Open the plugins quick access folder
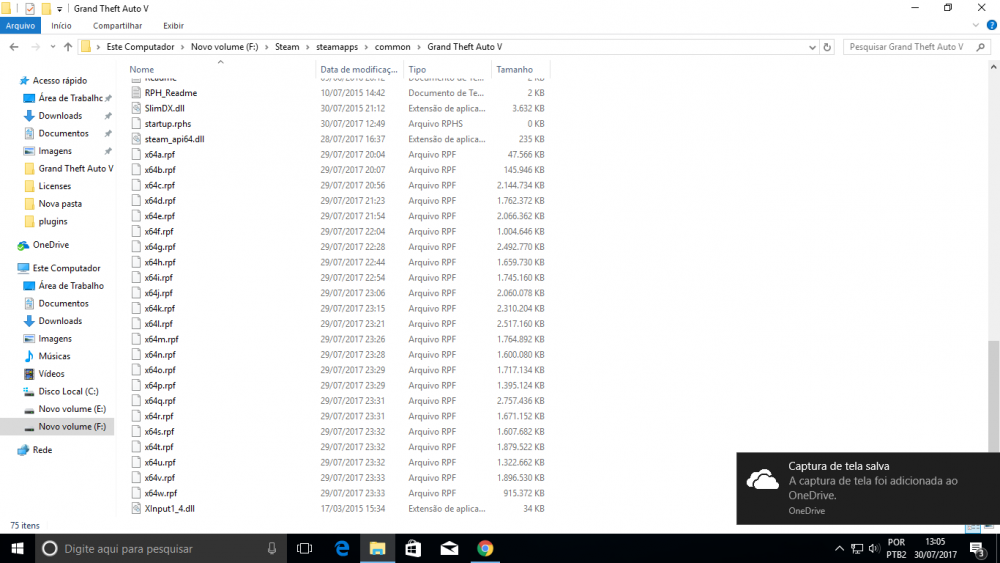The image size is (1000, 563). click(52, 221)
